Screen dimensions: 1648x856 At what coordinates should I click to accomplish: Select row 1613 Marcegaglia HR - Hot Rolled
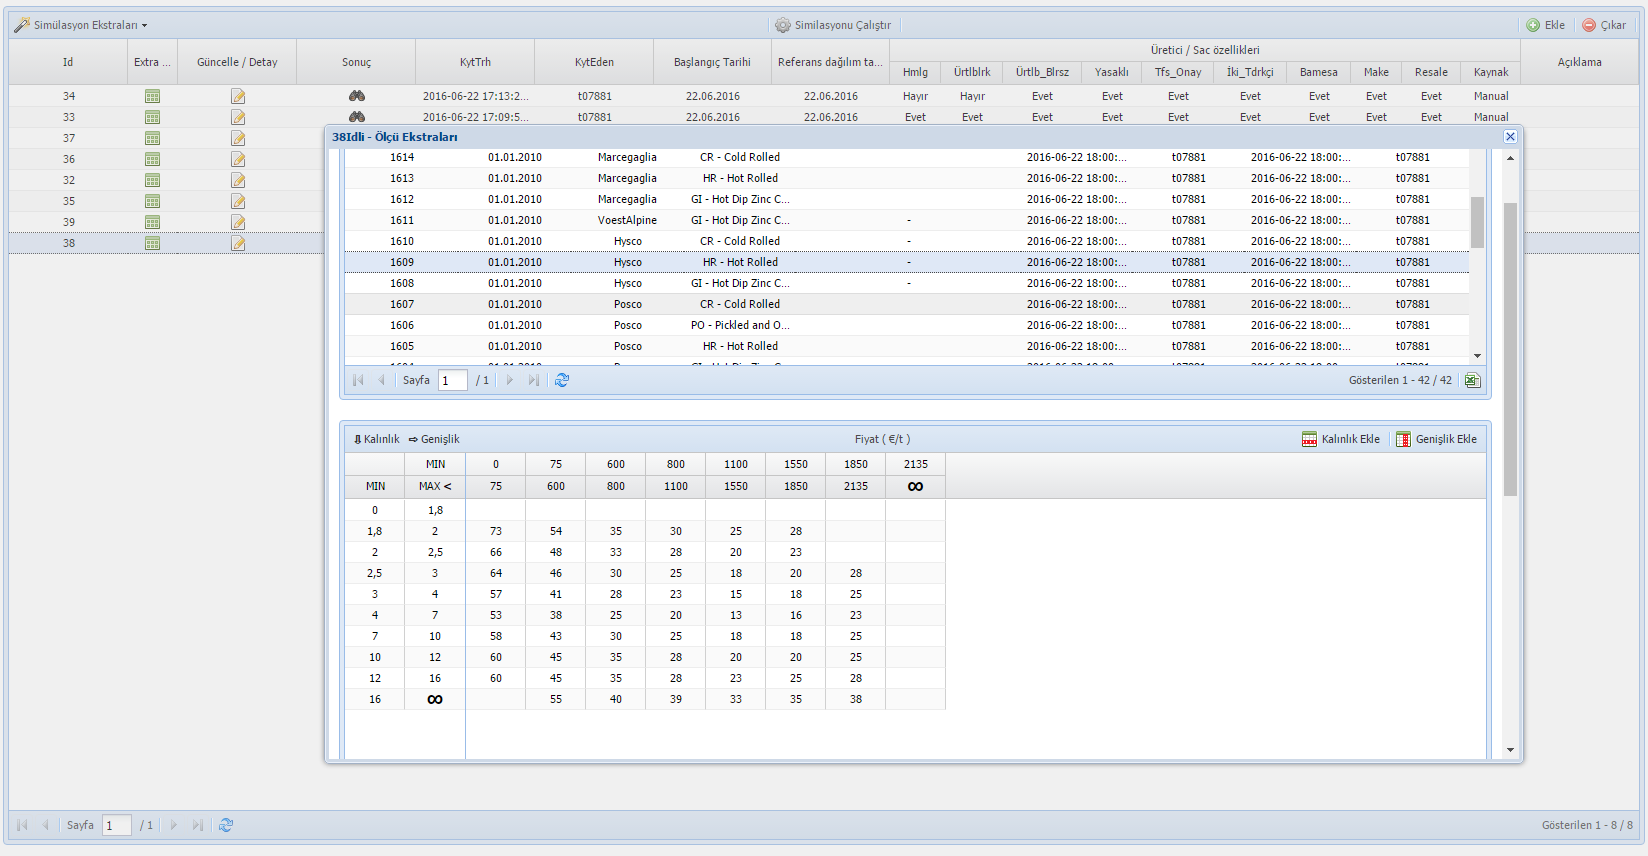click(x=907, y=178)
